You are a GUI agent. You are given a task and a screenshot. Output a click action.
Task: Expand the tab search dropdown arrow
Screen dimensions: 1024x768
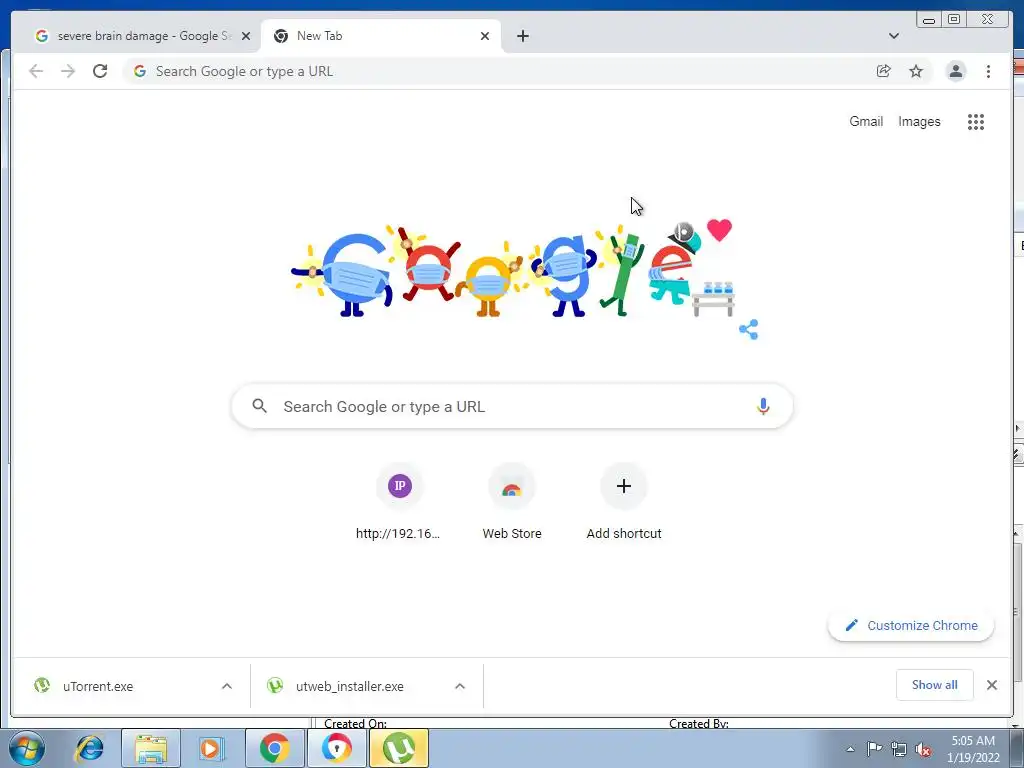click(893, 36)
